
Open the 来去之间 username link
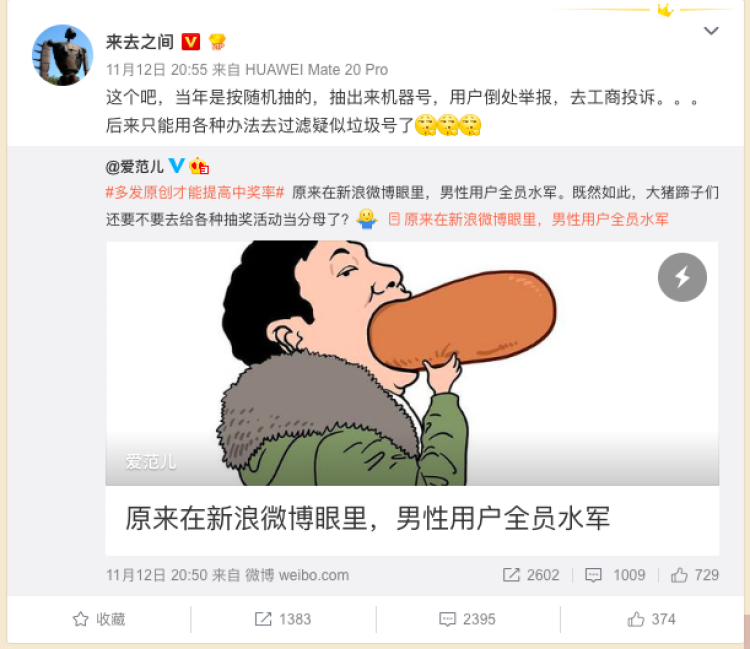coord(140,42)
